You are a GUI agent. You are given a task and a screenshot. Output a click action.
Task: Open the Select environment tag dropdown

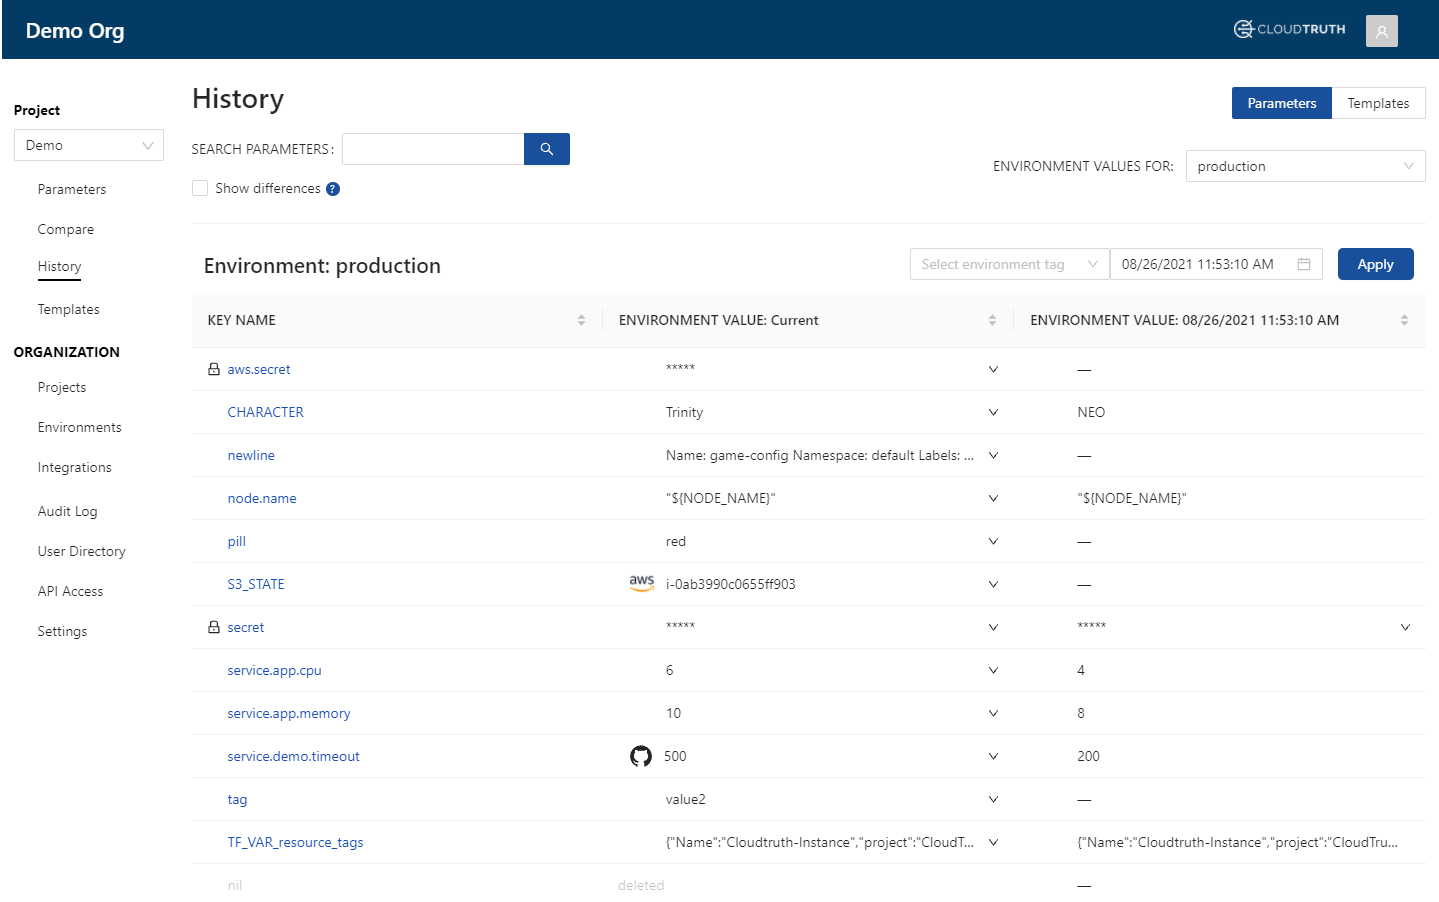pos(1008,264)
